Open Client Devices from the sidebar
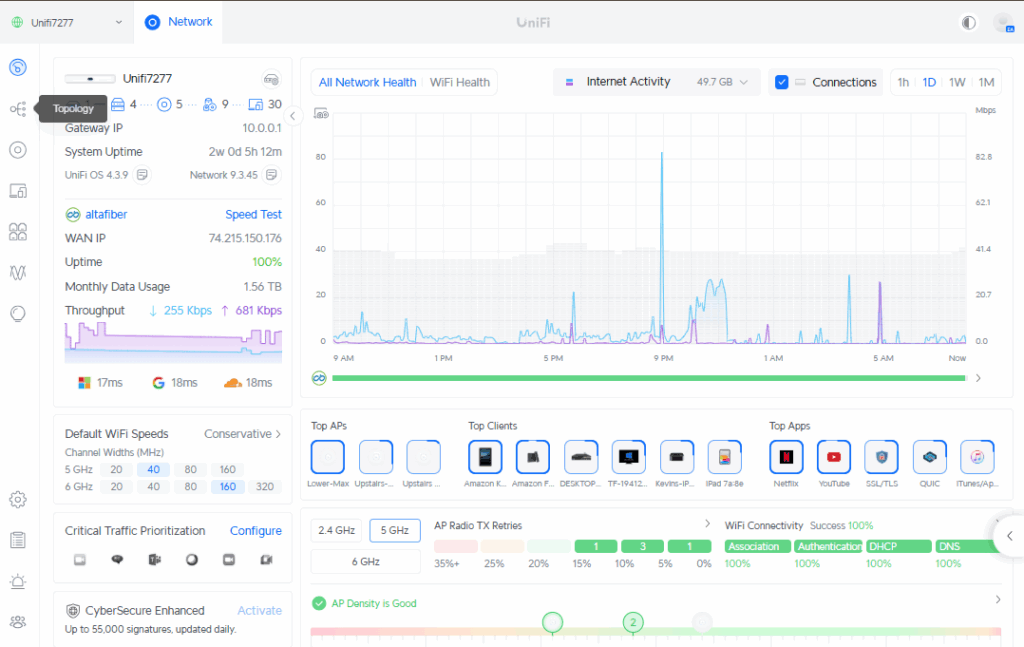The height and width of the screenshot is (647, 1024). [18, 191]
